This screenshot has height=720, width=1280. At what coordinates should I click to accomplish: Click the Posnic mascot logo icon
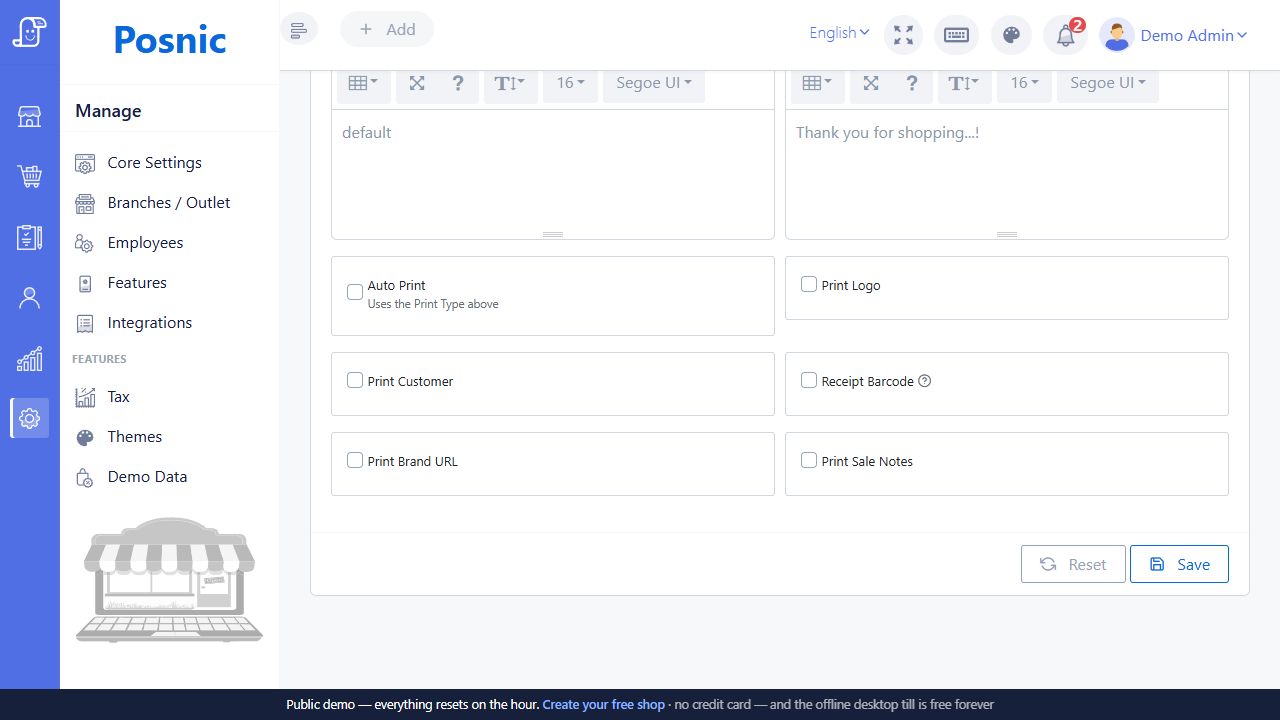30,32
